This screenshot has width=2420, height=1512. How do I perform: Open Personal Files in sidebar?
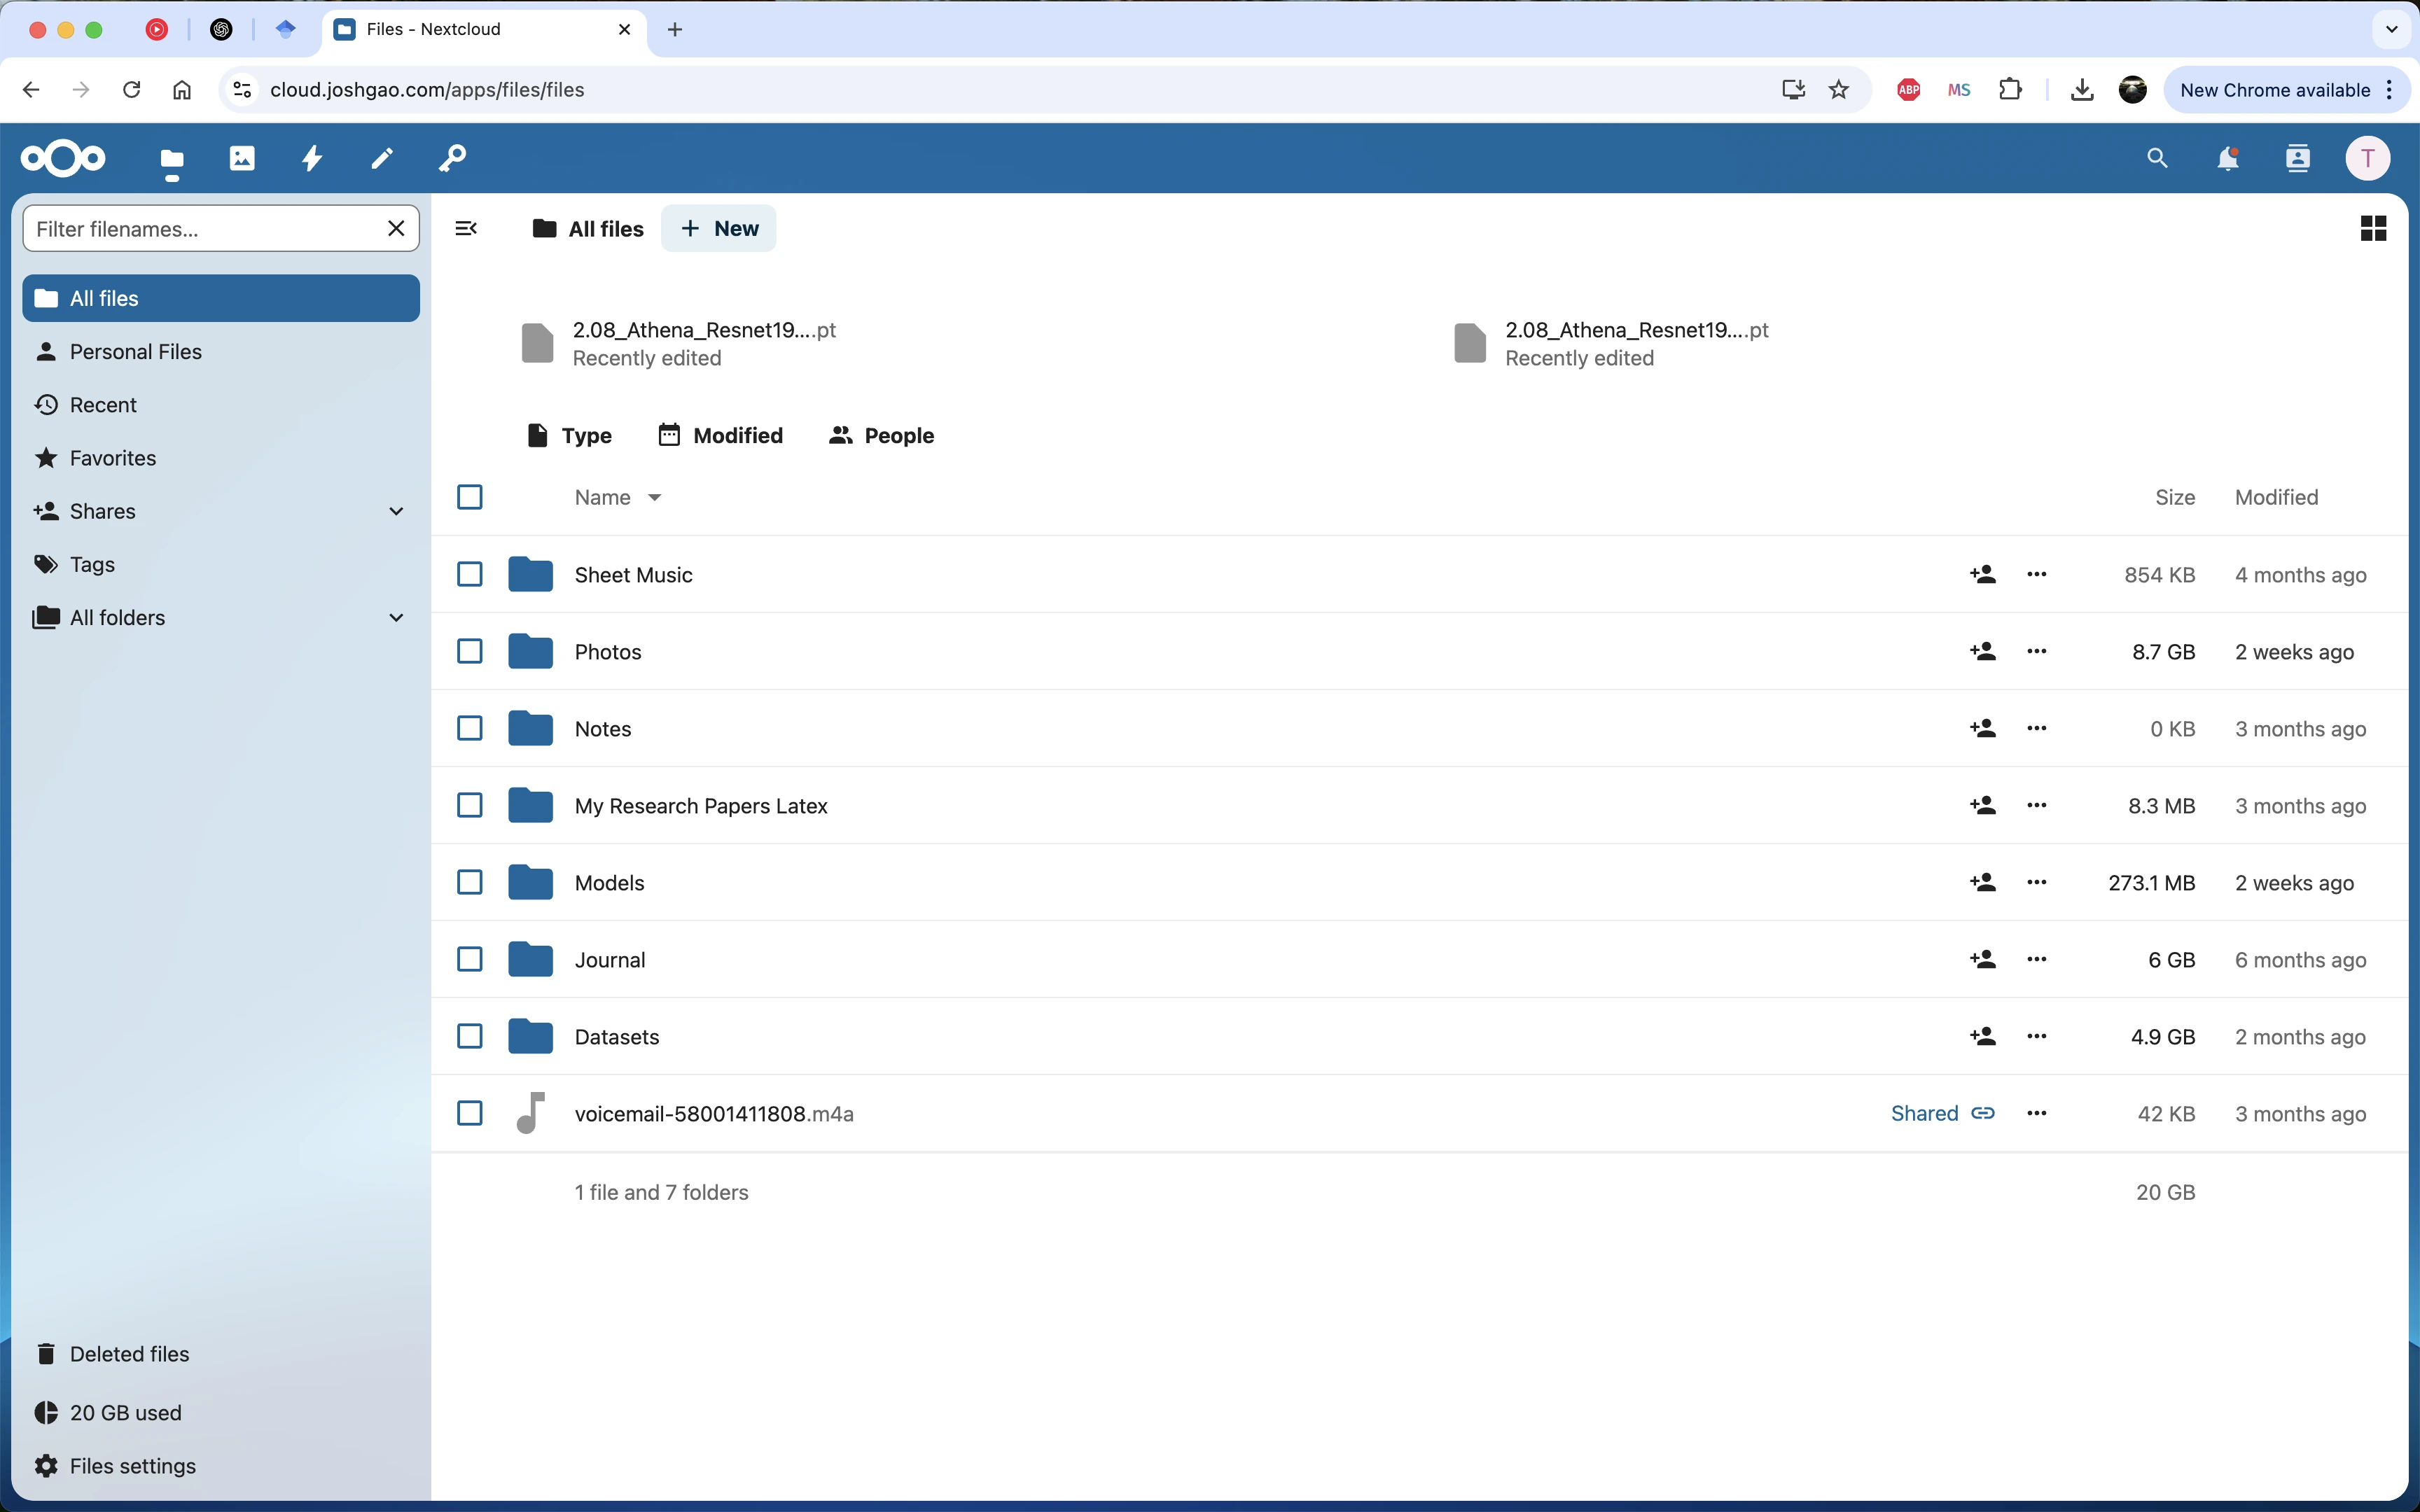point(221,352)
